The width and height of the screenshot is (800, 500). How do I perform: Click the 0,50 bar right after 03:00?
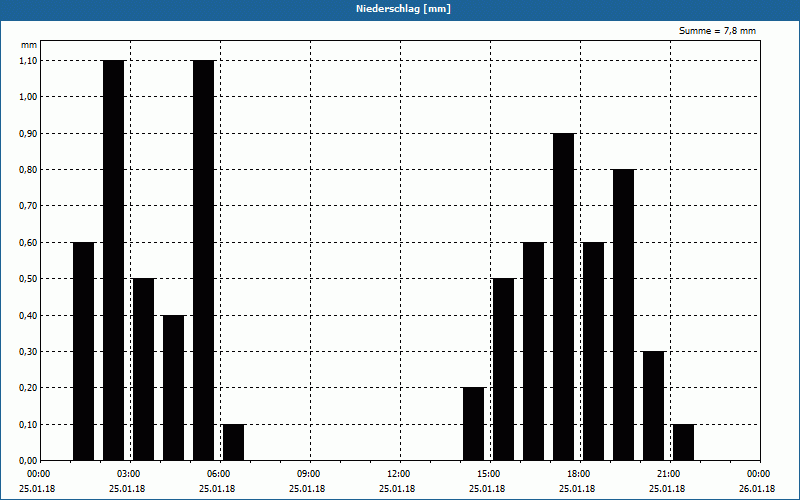click(x=143, y=370)
